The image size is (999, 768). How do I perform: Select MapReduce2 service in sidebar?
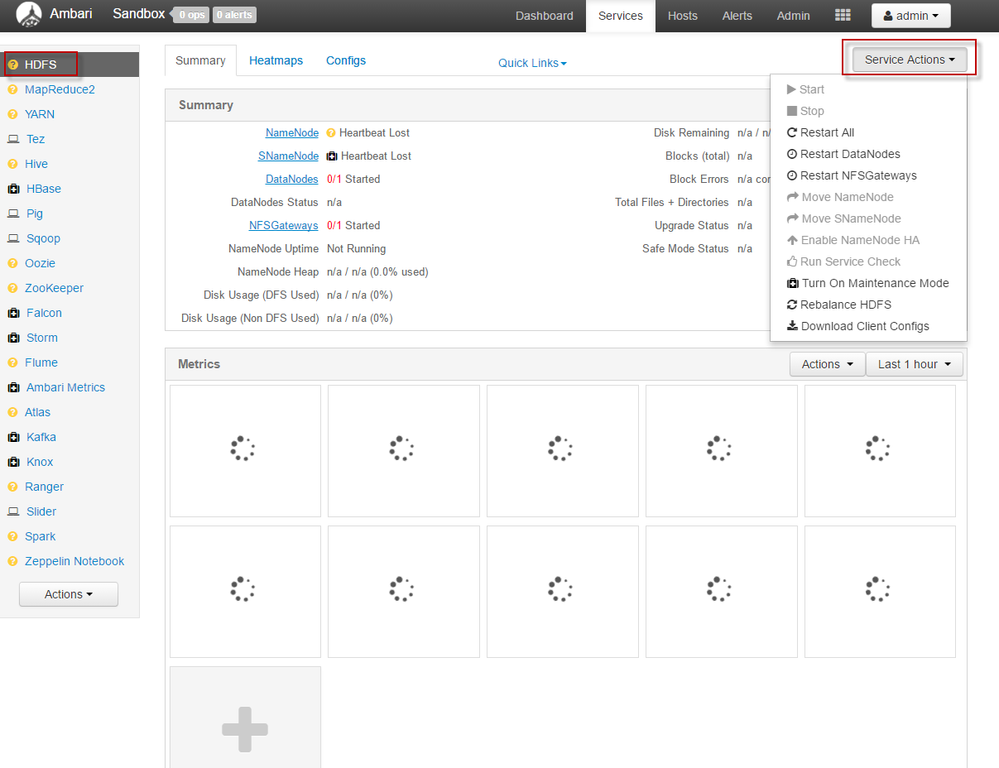click(x=60, y=89)
